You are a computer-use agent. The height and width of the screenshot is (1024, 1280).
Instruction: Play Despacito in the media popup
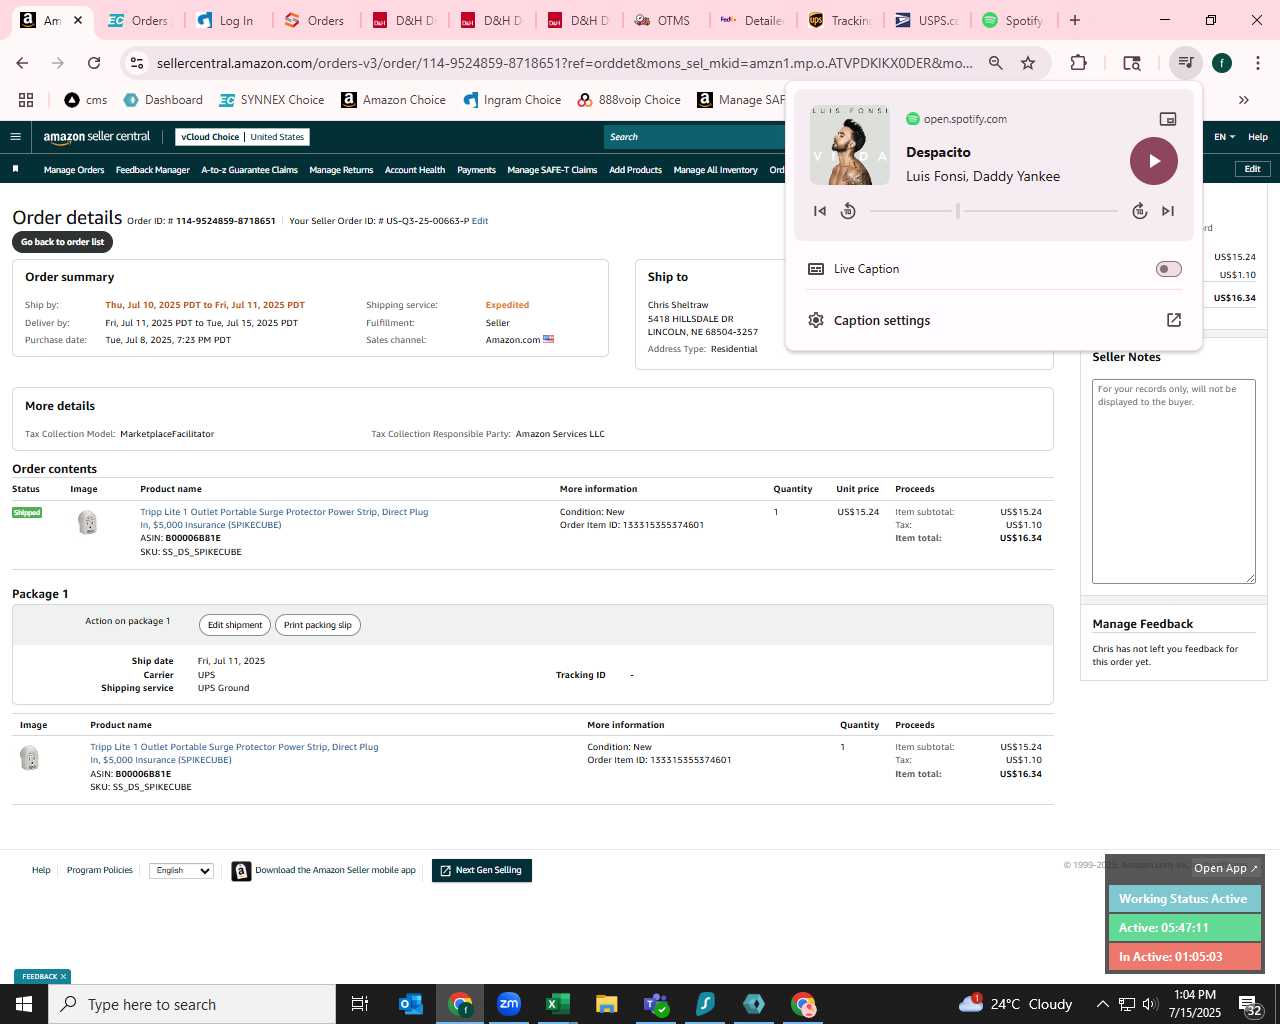tap(1154, 161)
